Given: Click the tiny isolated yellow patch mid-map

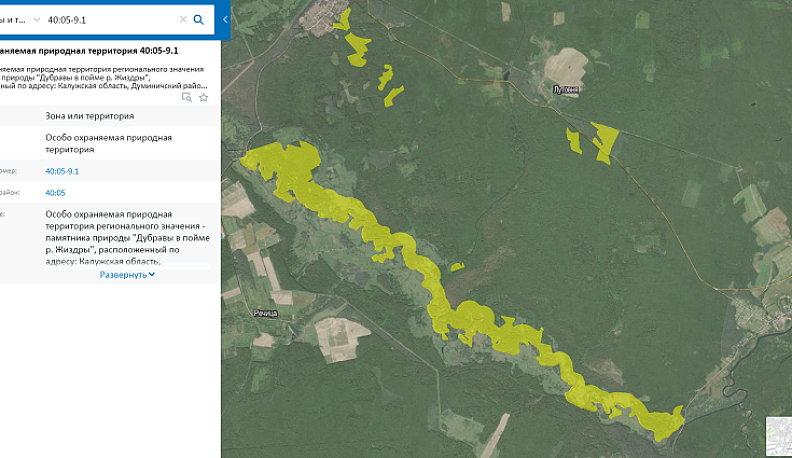Looking at the screenshot, I should [x=456, y=267].
